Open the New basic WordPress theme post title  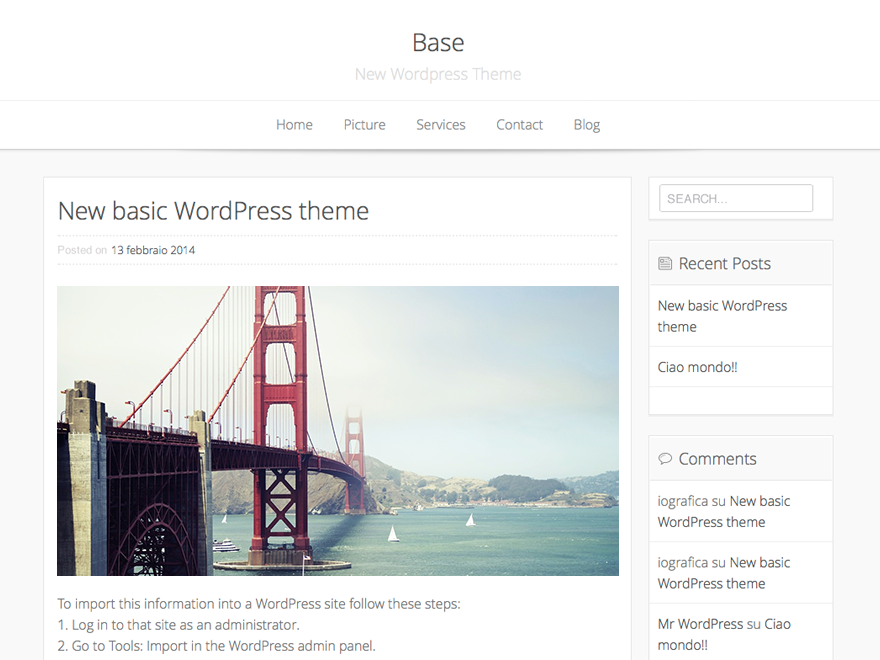point(213,211)
